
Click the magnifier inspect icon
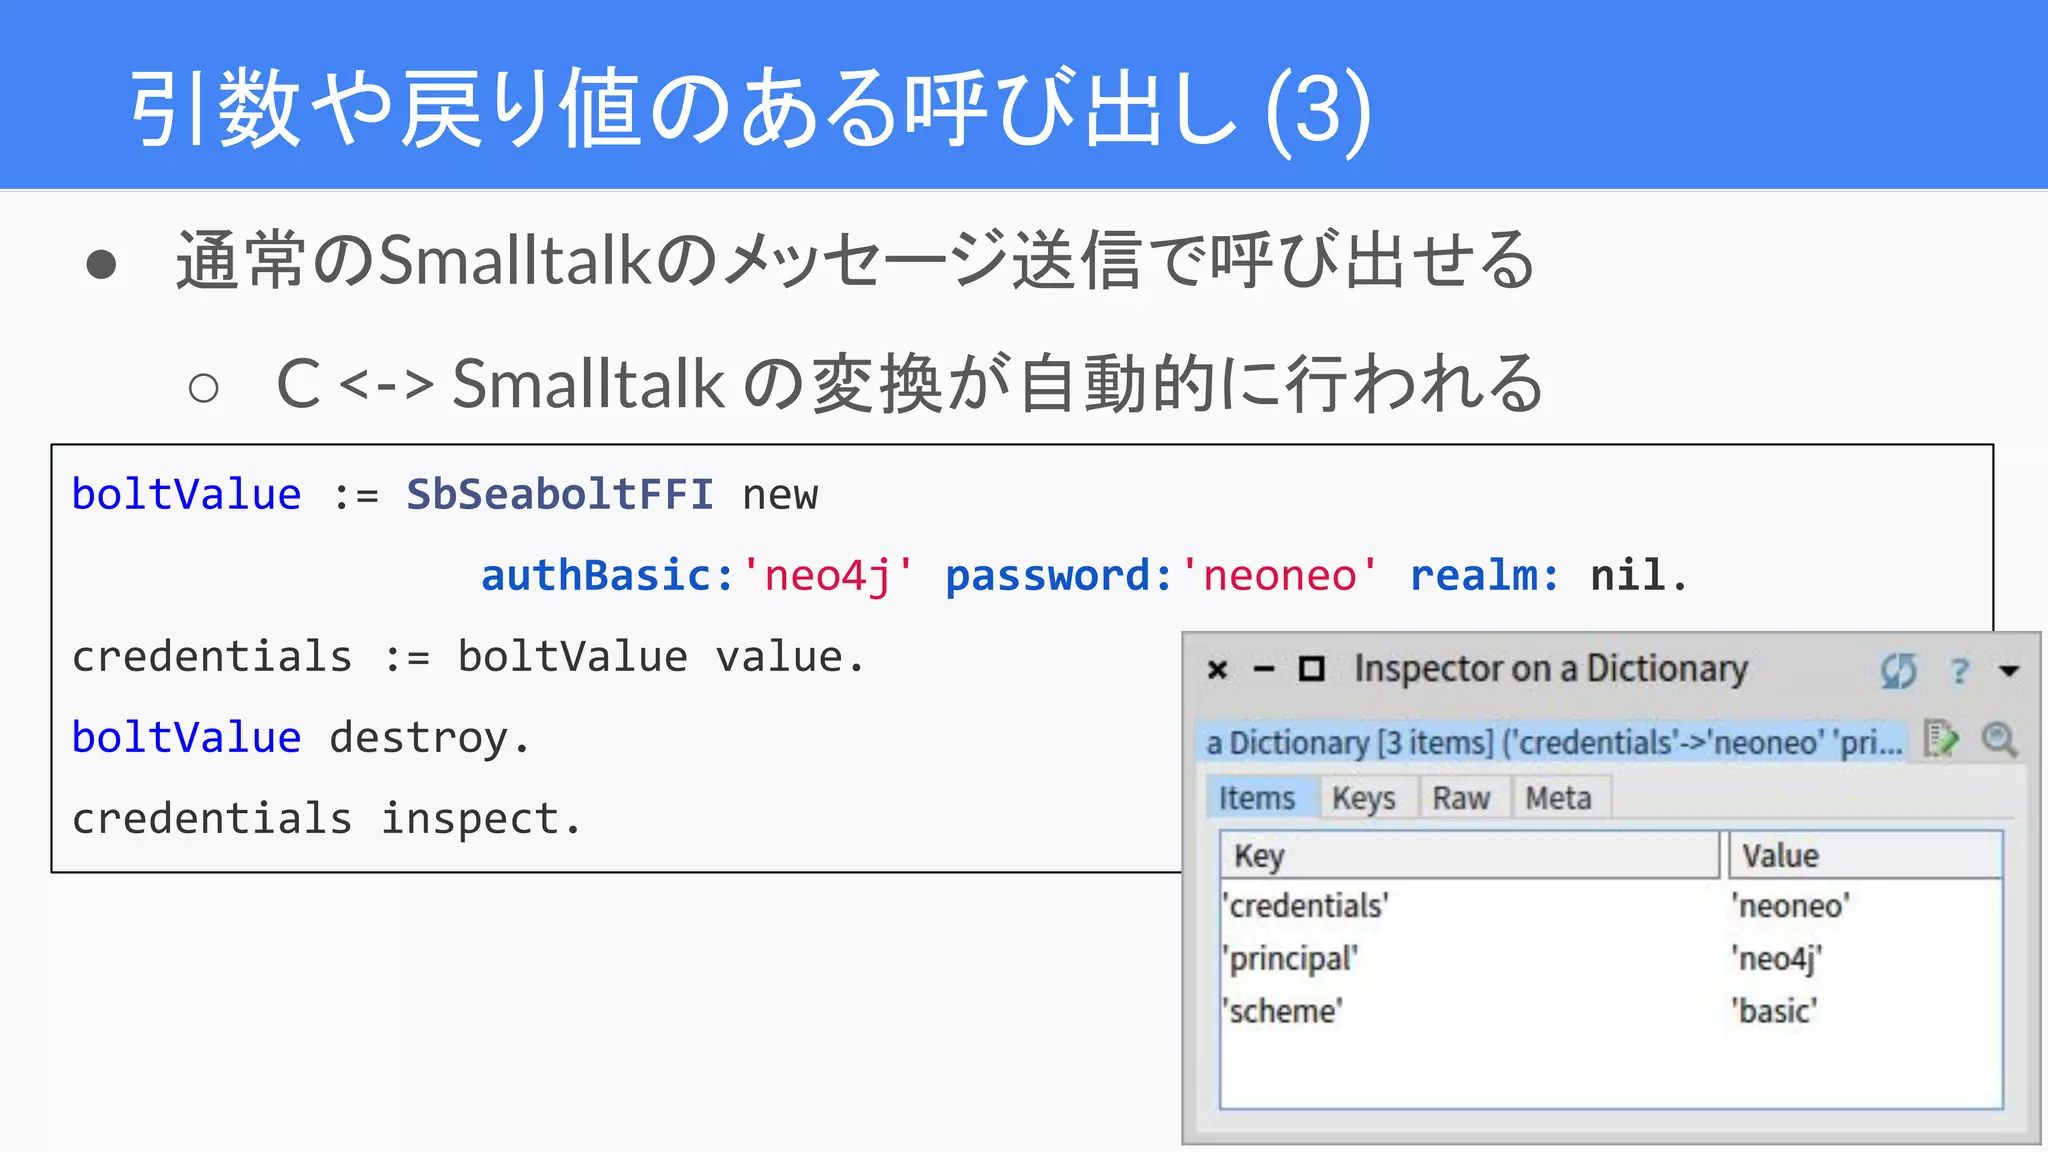point(1999,740)
